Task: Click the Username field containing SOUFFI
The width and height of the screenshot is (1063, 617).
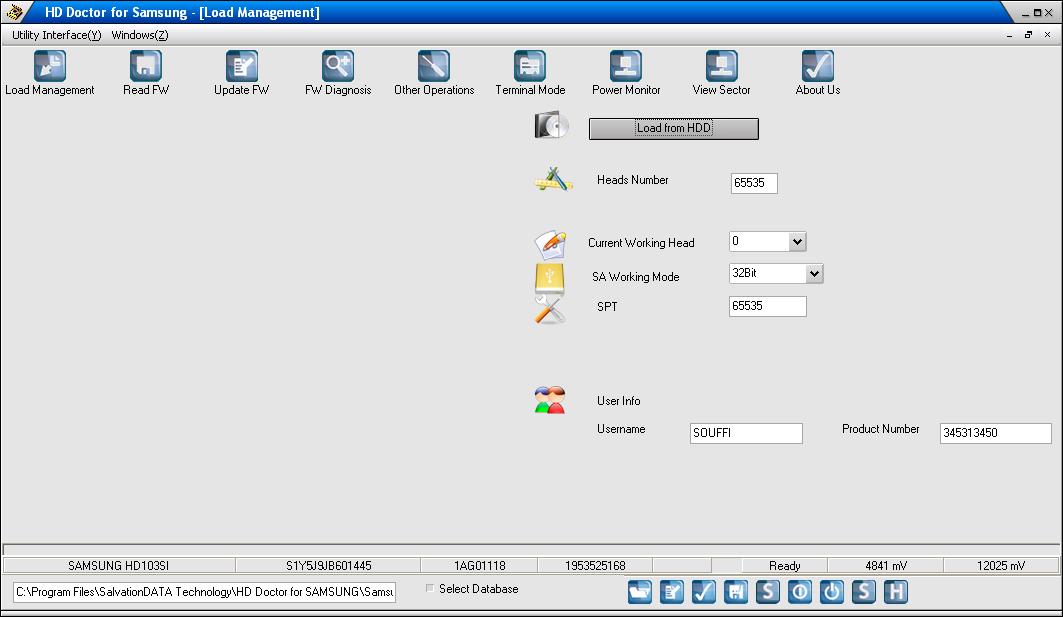Action: click(x=746, y=433)
